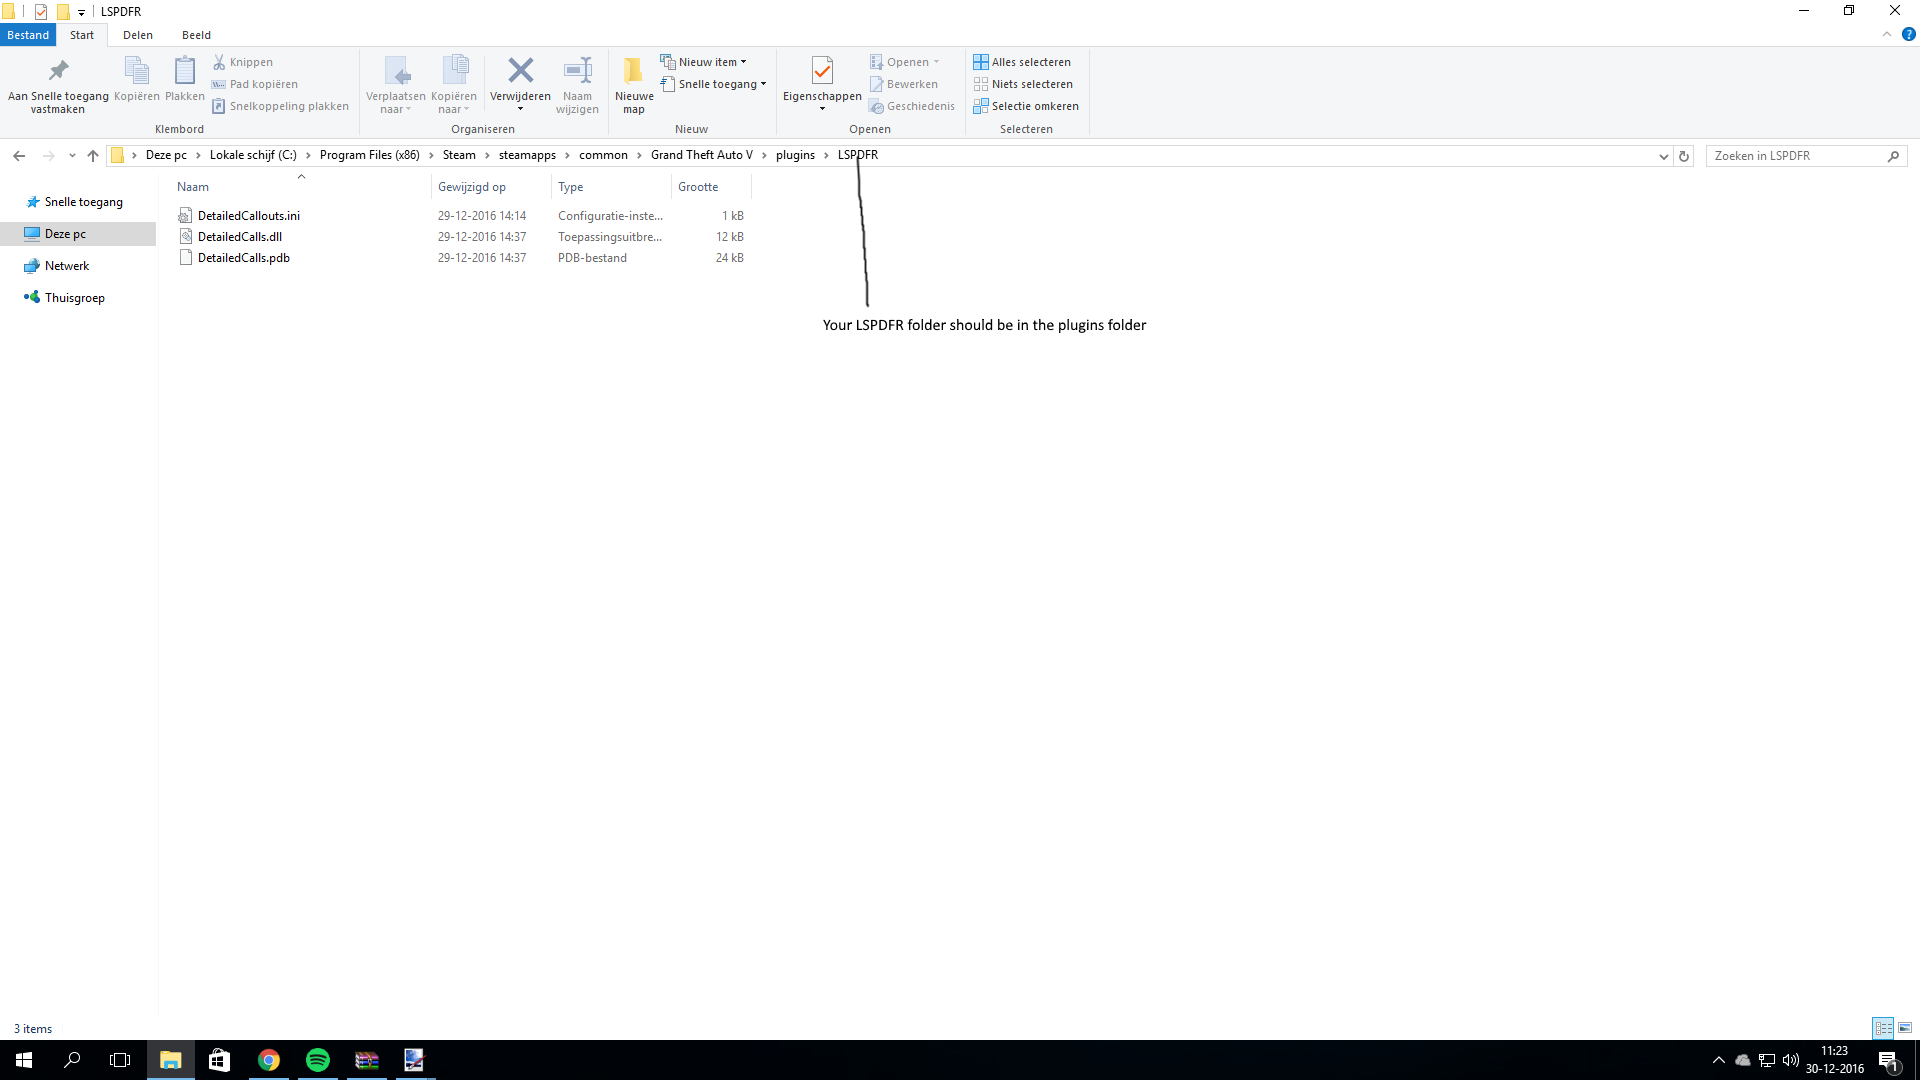Click the Alles selecteren icon
The image size is (1920, 1080).
pos(981,62)
